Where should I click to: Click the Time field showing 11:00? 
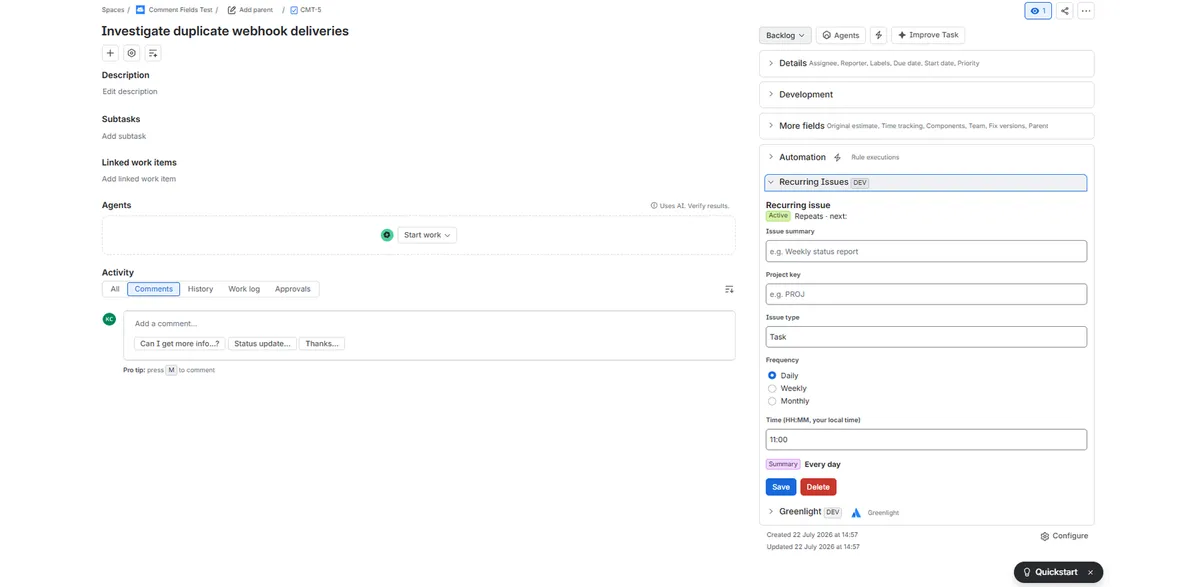926,439
